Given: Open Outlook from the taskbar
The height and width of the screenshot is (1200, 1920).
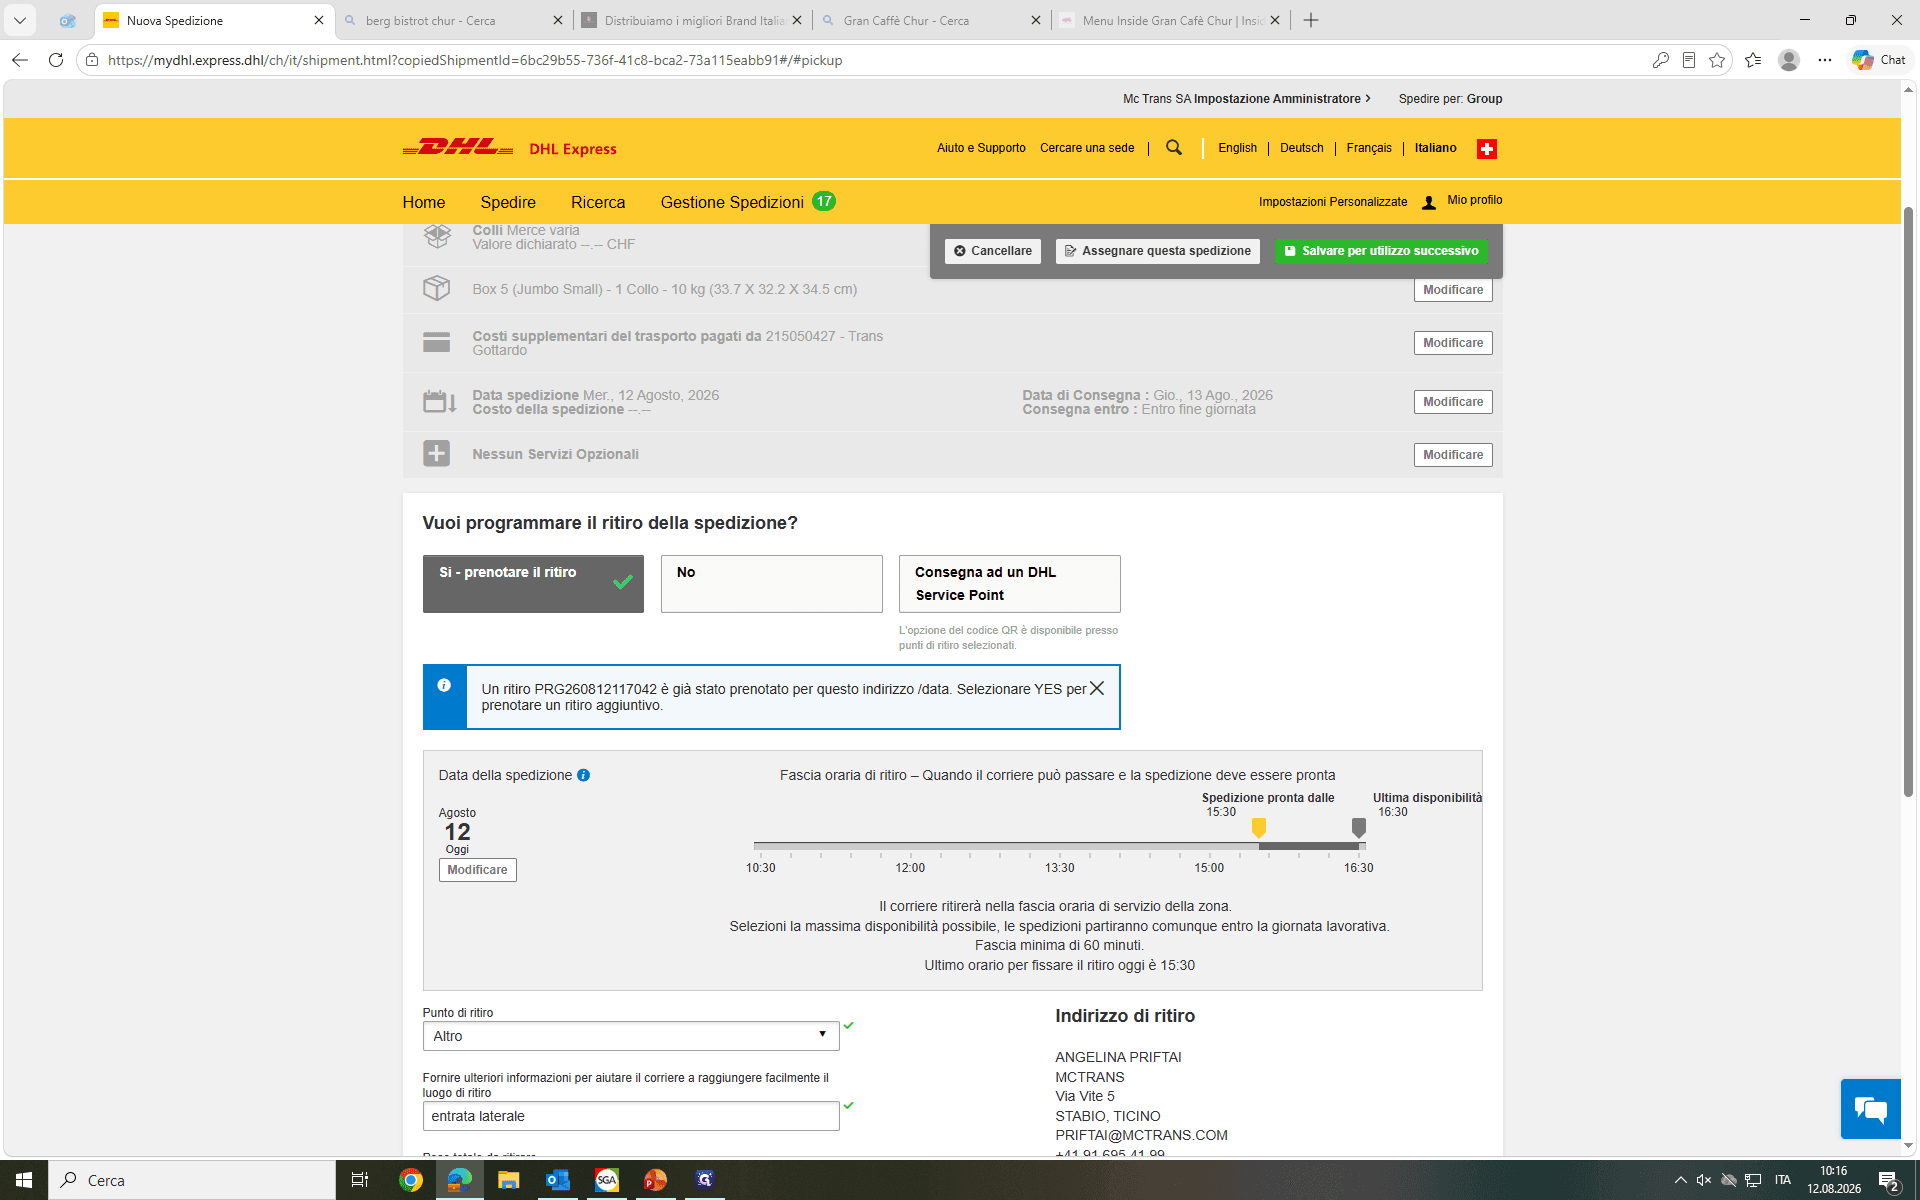Looking at the screenshot, I should 557,1180.
